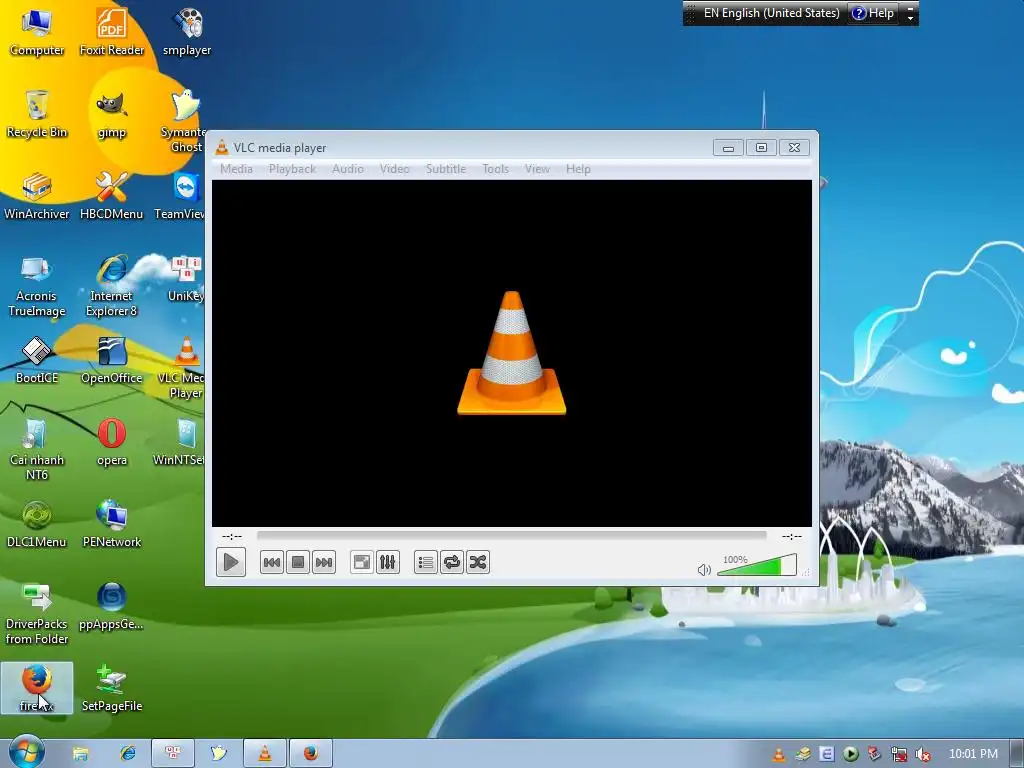
Task: Show VLC extended settings equalizer icon
Action: (x=388, y=562)
